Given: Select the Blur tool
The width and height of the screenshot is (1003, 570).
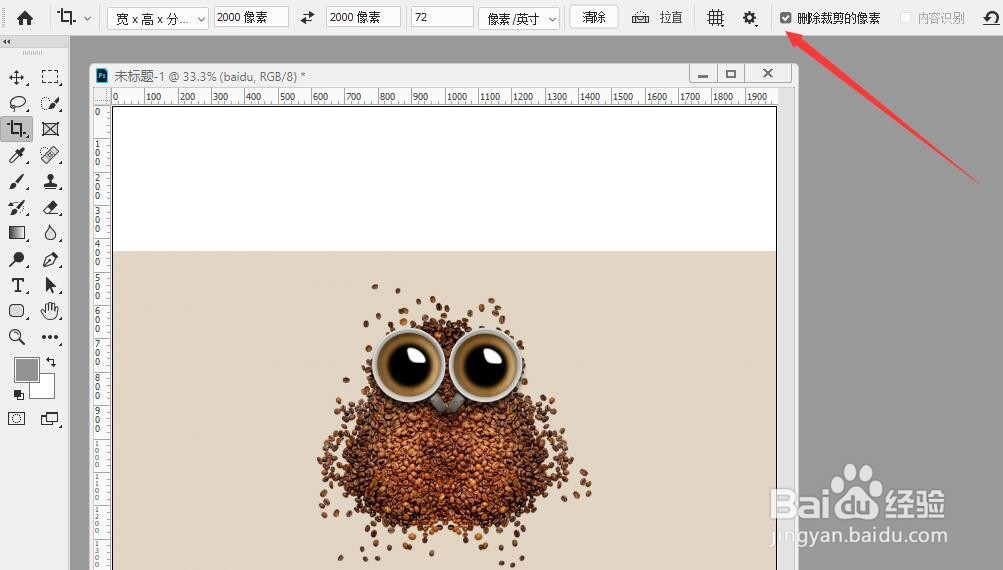Looking at the screenshot, I should pyautogui.click(x=51, y=233).
